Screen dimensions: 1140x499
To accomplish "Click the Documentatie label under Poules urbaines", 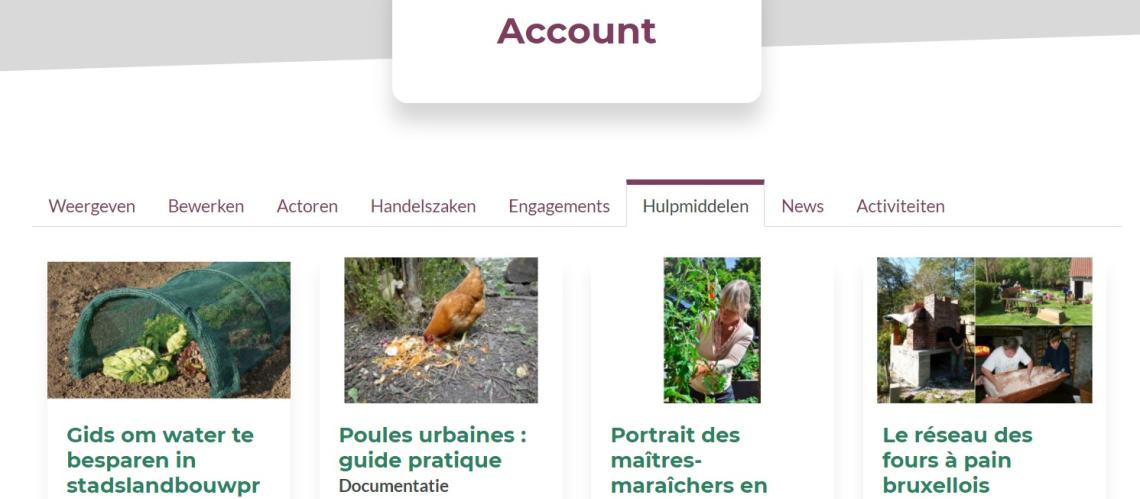I will click(393, 485).
